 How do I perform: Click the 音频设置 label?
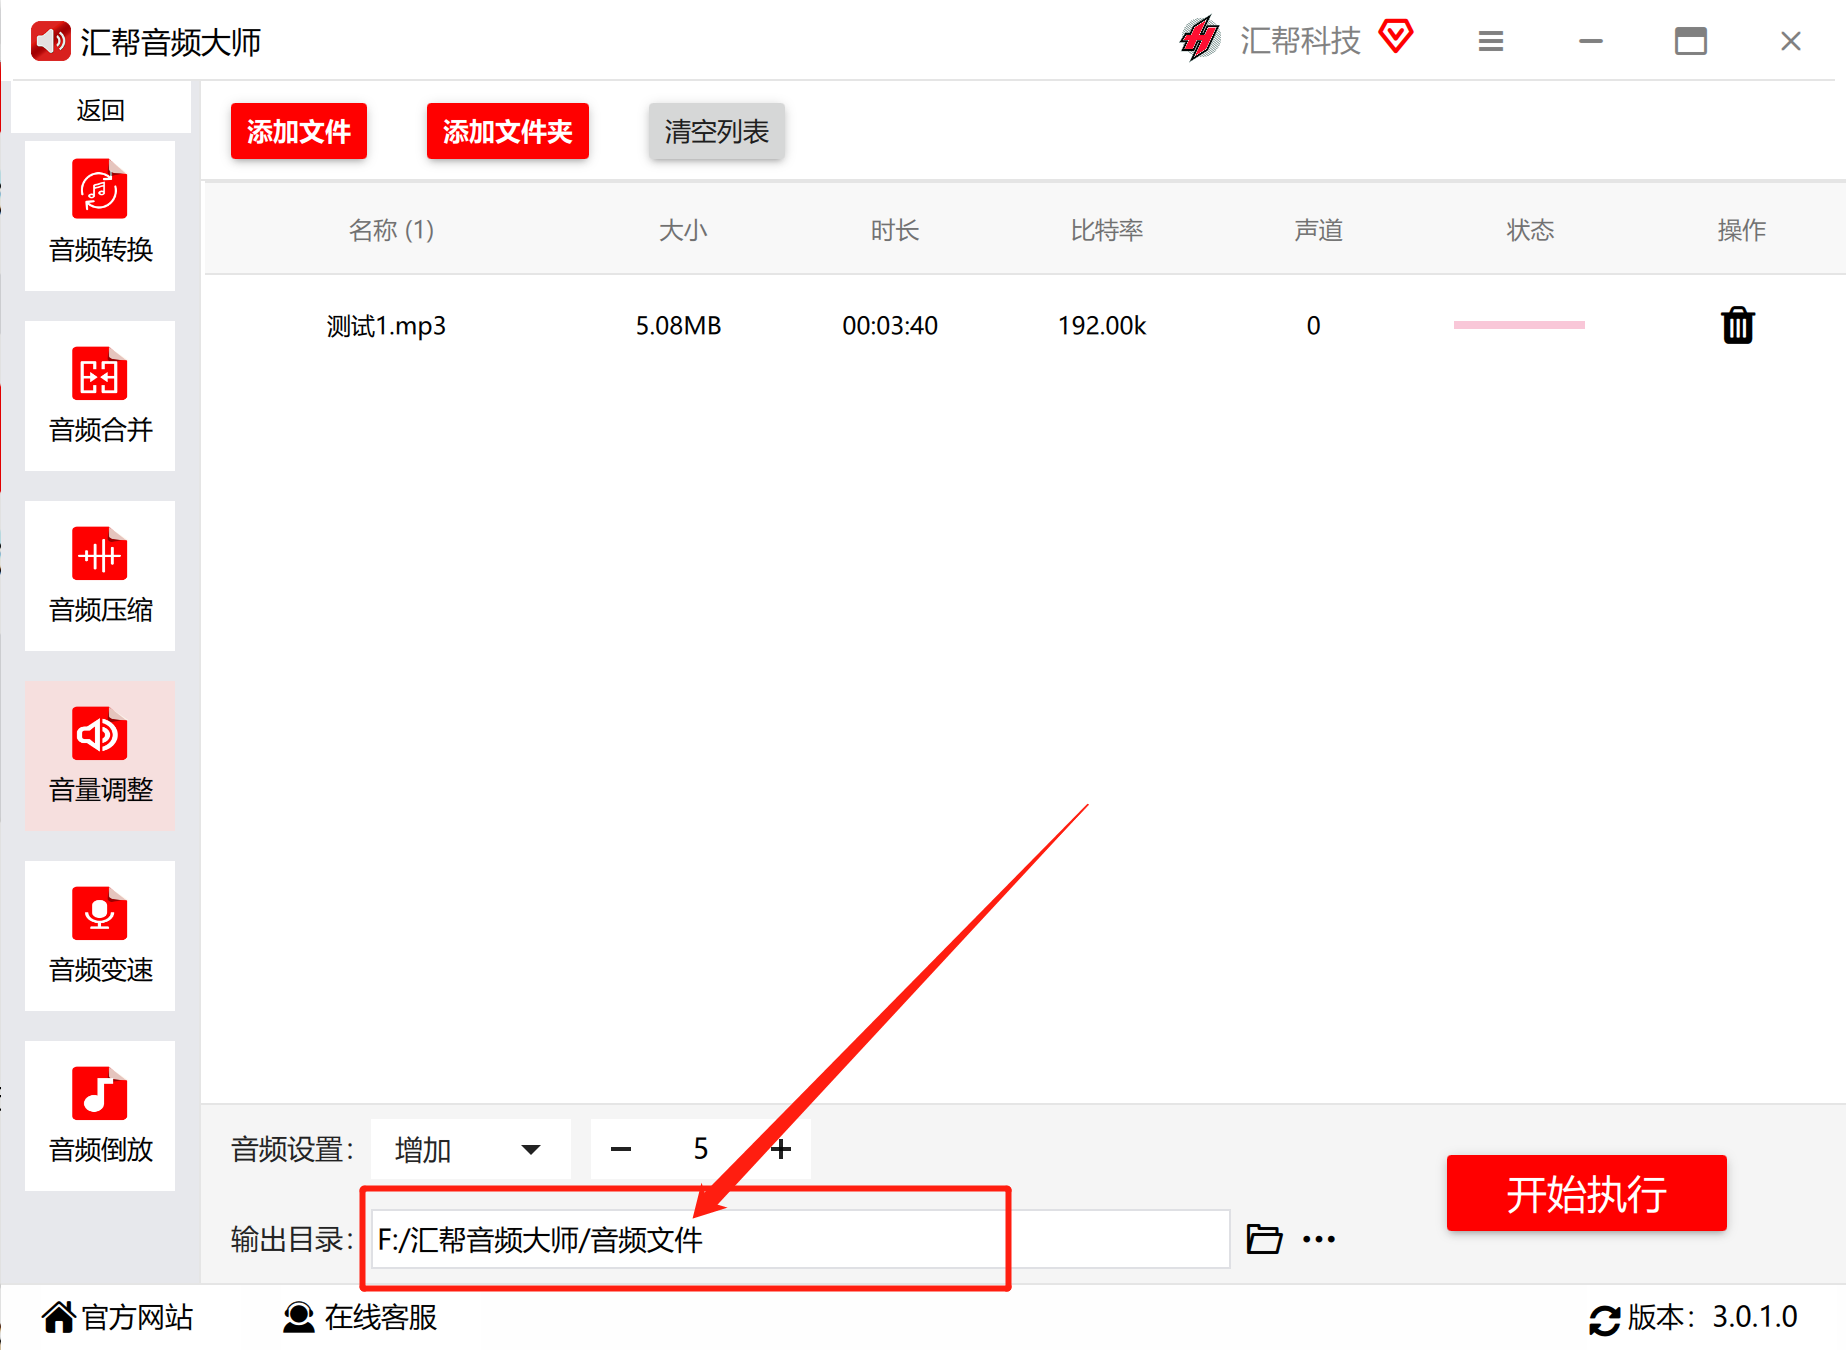(293, 1149)
